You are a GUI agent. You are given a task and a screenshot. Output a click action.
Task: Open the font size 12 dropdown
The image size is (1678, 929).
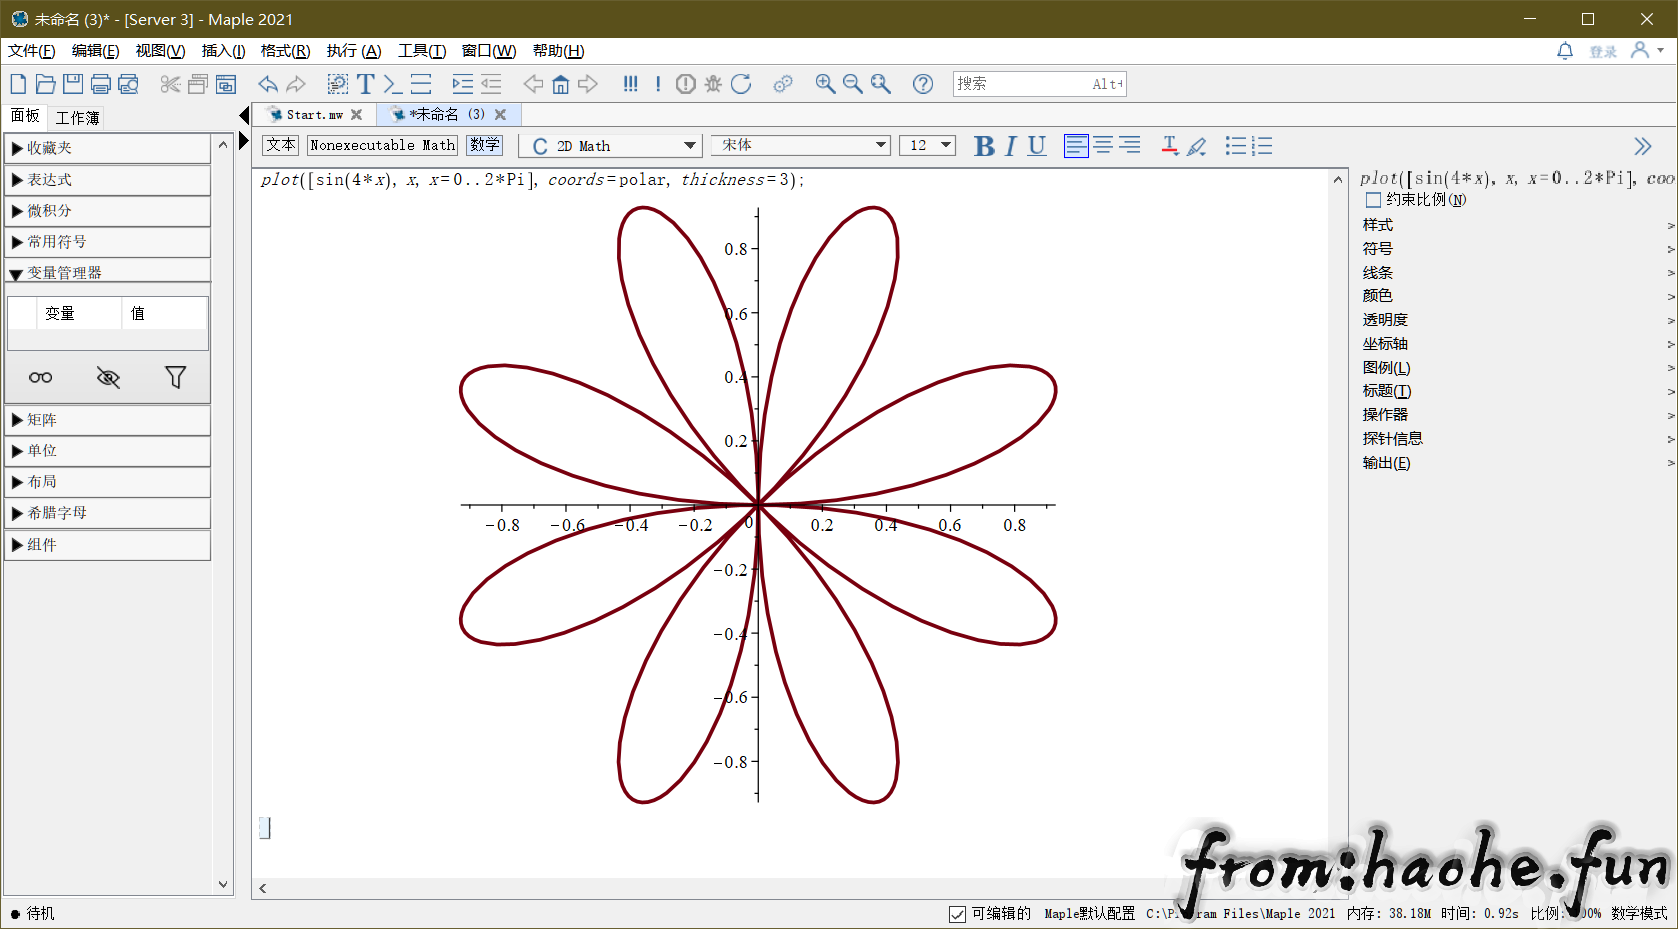[x=928, y=146]
